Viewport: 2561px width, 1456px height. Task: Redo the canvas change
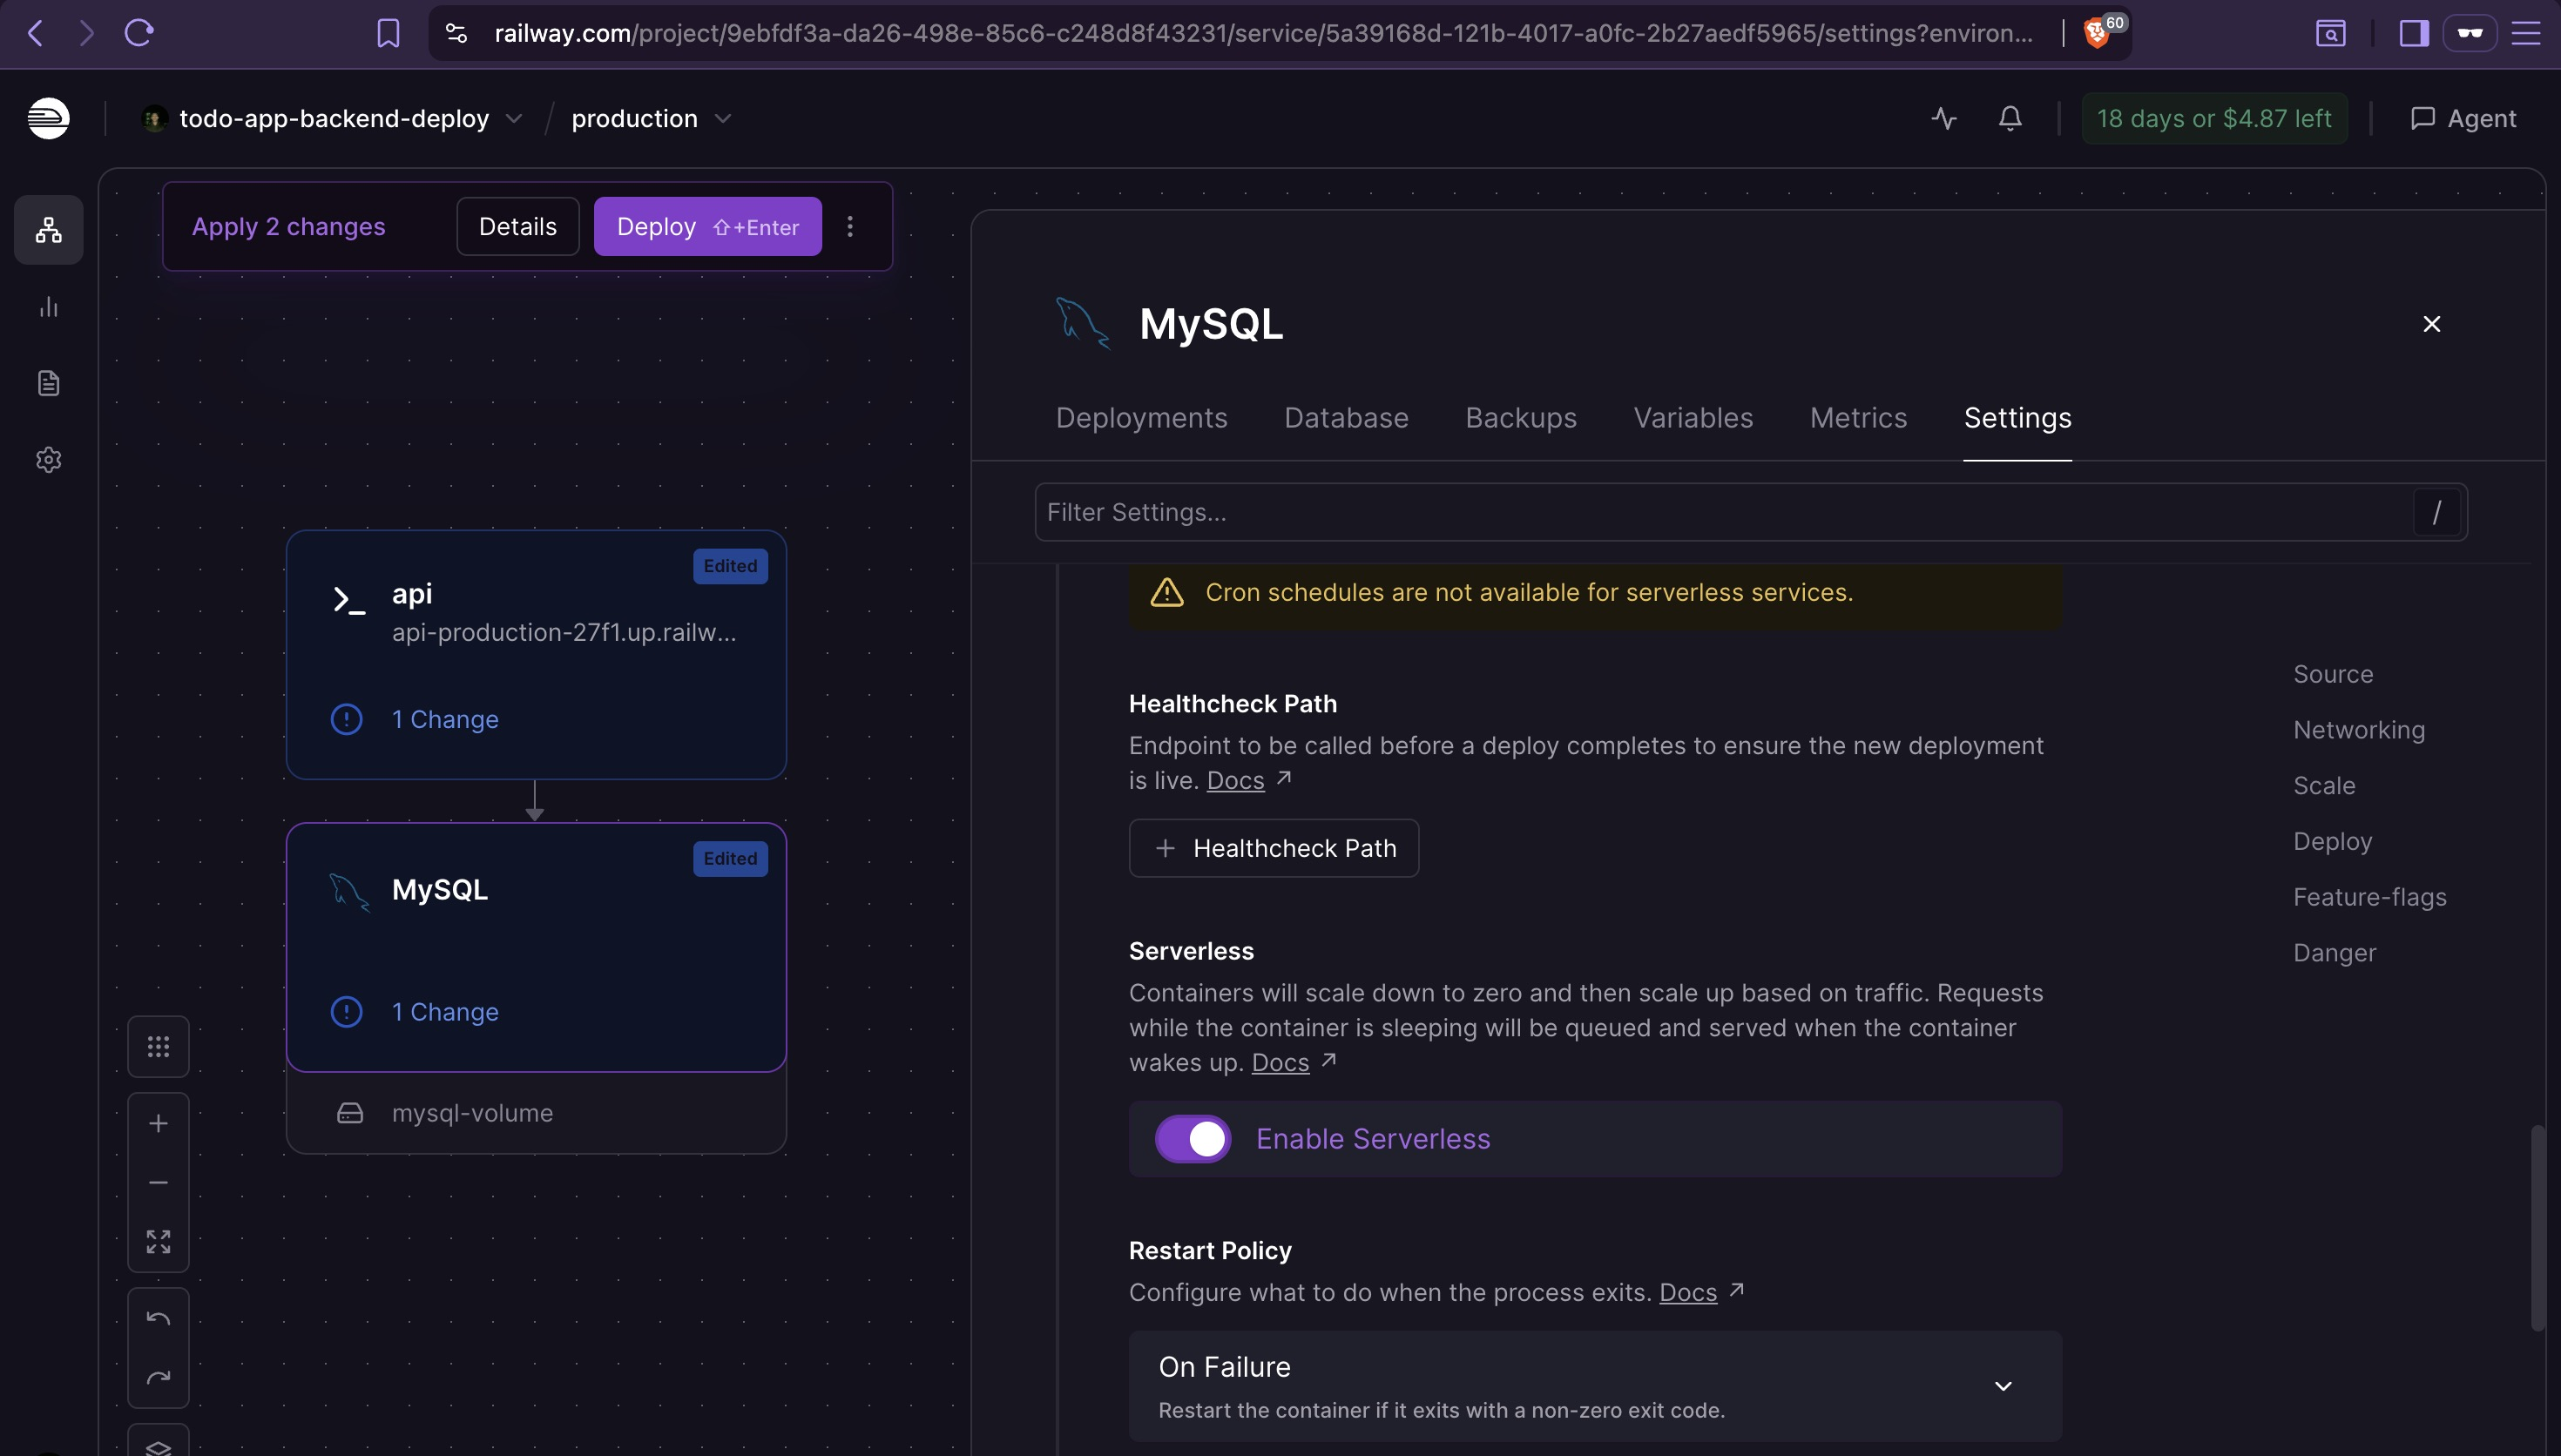point(158,1377)
